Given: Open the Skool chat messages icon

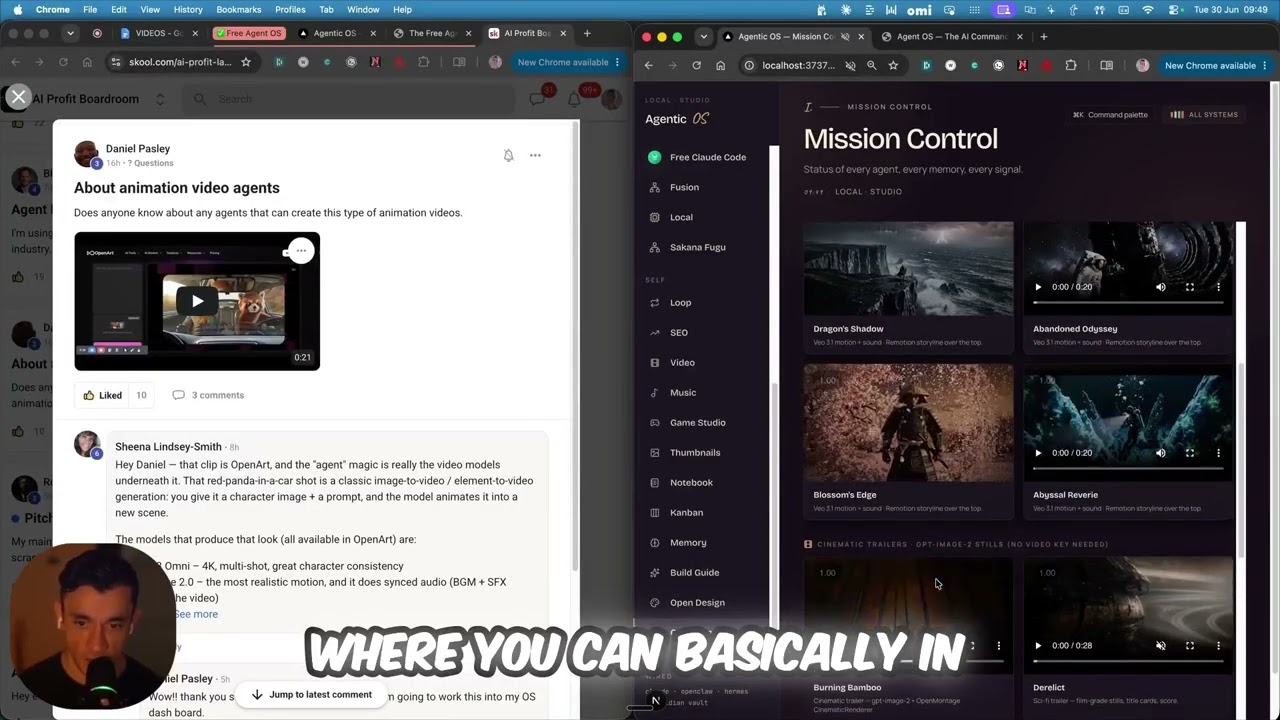Looking at the screenshot, I should (x=538, y=98).
